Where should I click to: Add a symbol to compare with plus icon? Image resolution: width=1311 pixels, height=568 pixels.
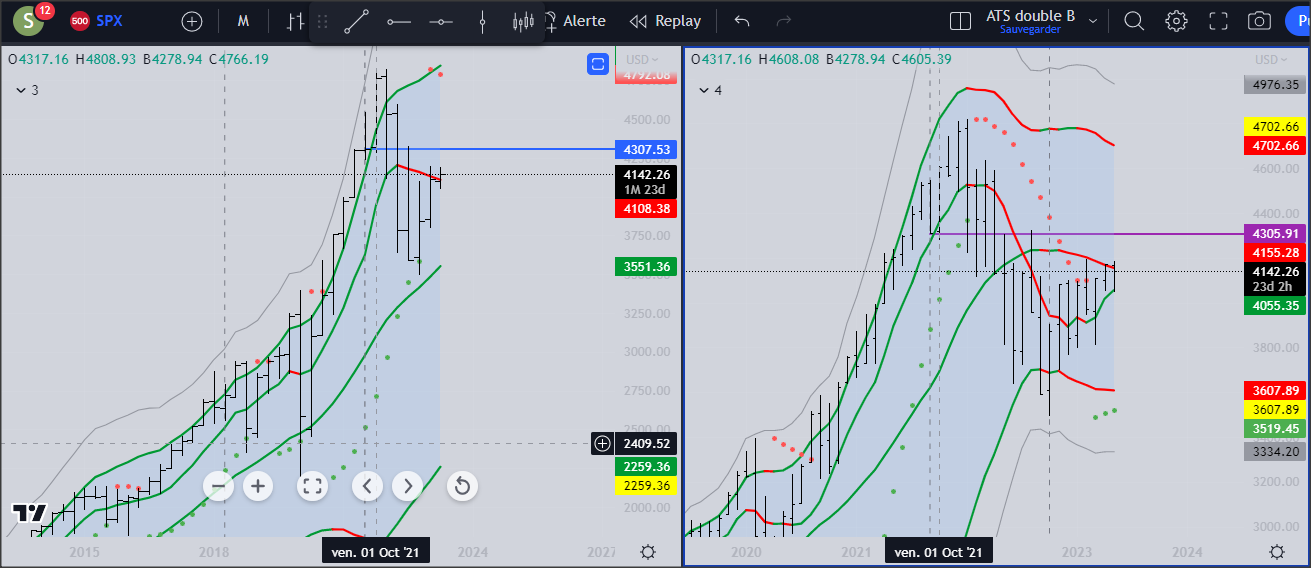[192, 21]
